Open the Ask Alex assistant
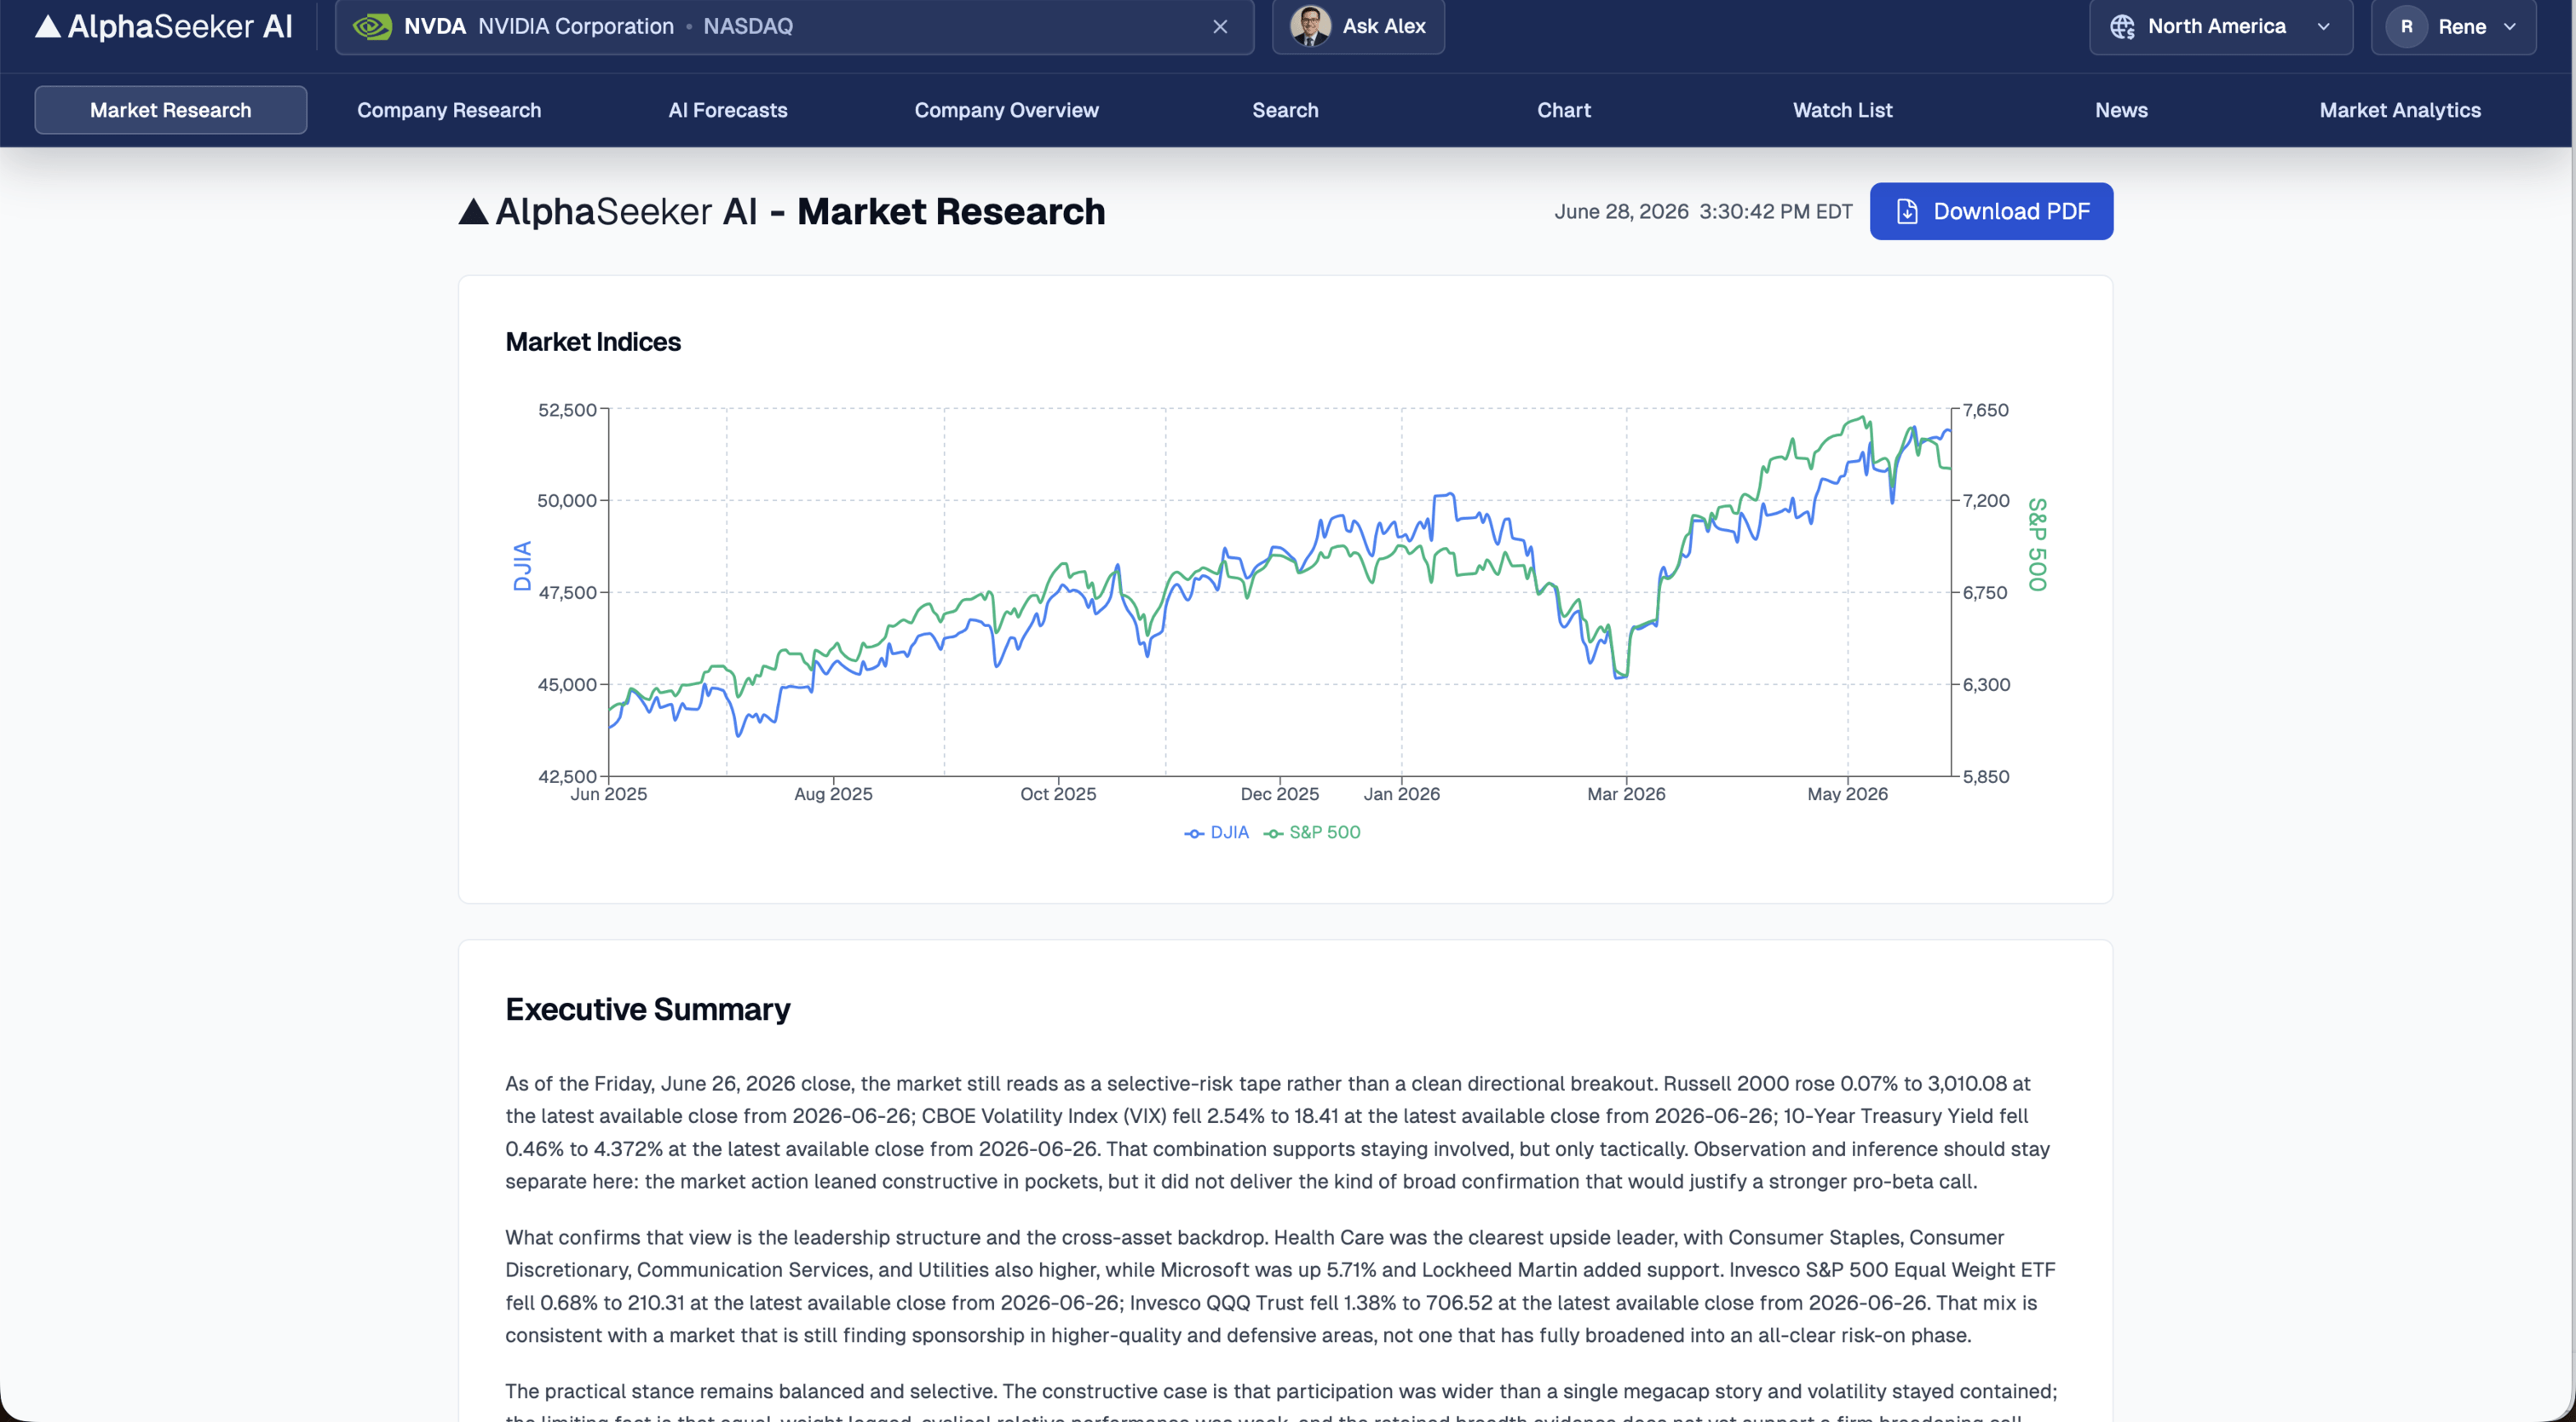The height and width of the screenshot is (1422, 2576). coord(1358,26)
